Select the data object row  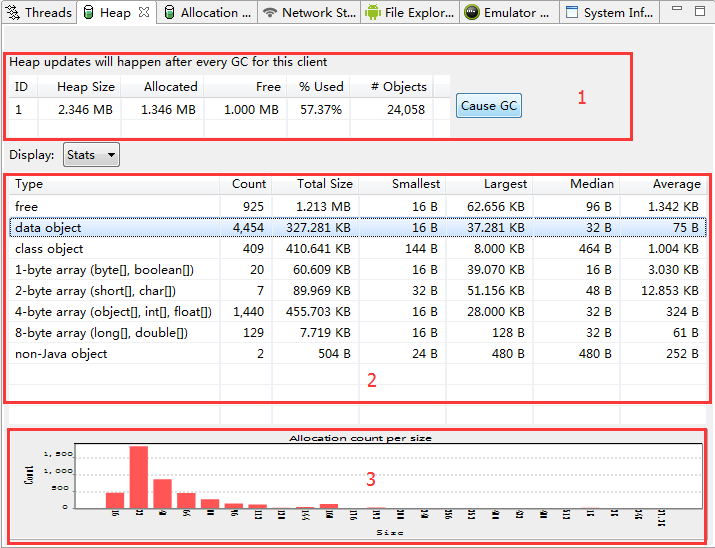coord(358,227)
